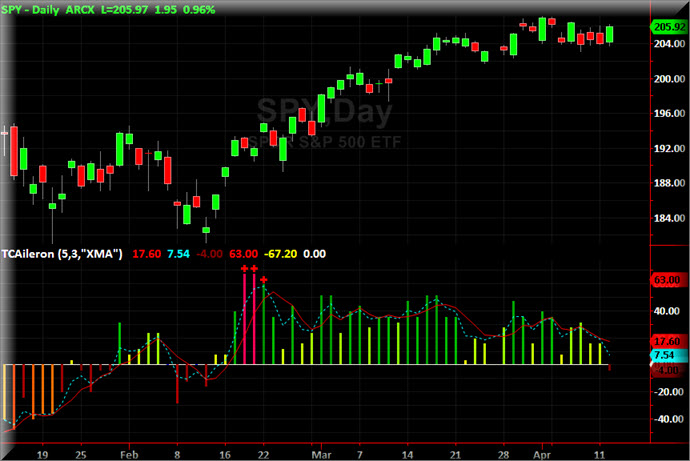Click the dark red -4.00 header value
The height and width of the screenshot is (461, 690).
[209, 254]
